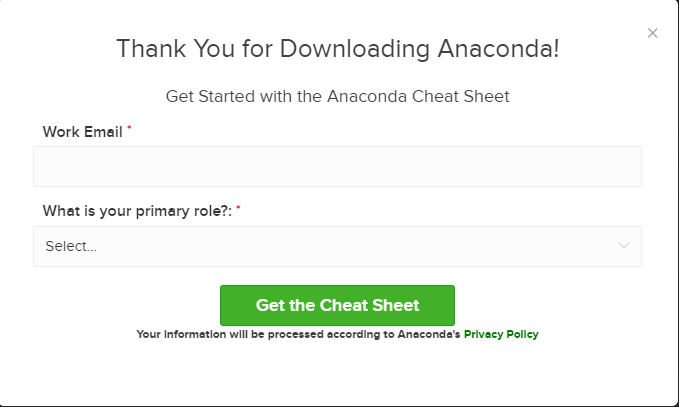
Task: Focus the Work Email text field
Action: click(337, 167)
